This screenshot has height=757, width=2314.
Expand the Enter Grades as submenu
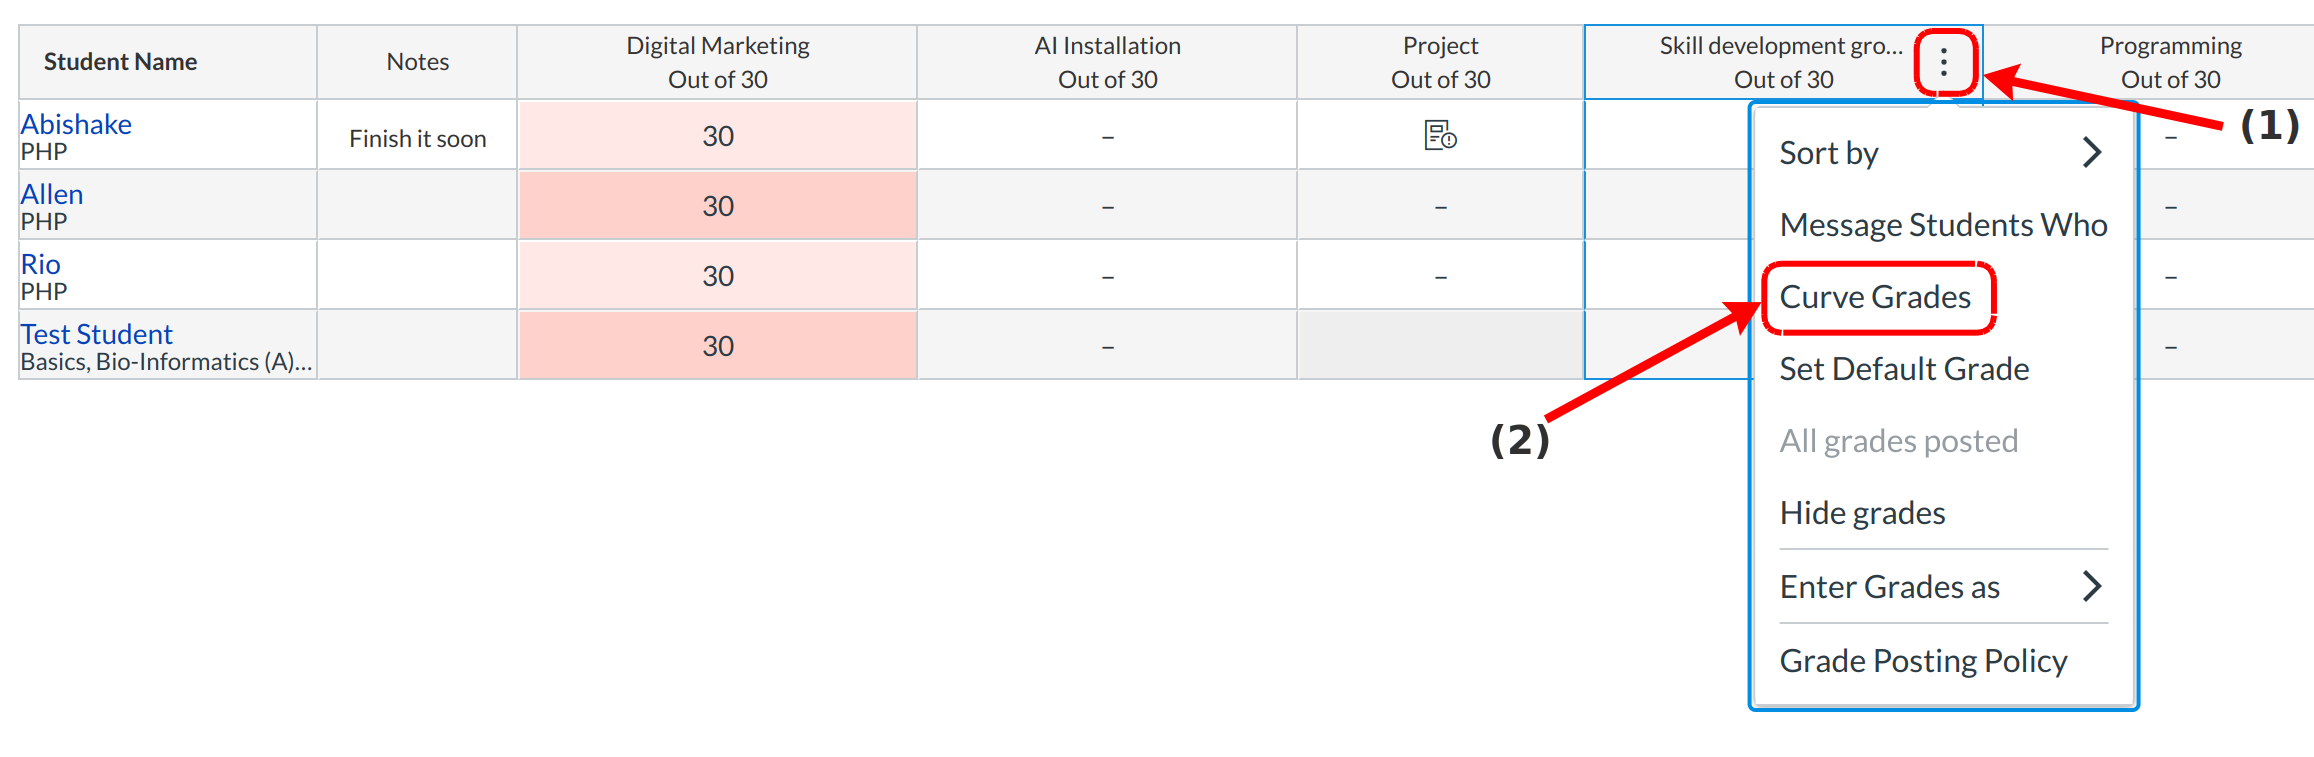tap(1942, 587)
